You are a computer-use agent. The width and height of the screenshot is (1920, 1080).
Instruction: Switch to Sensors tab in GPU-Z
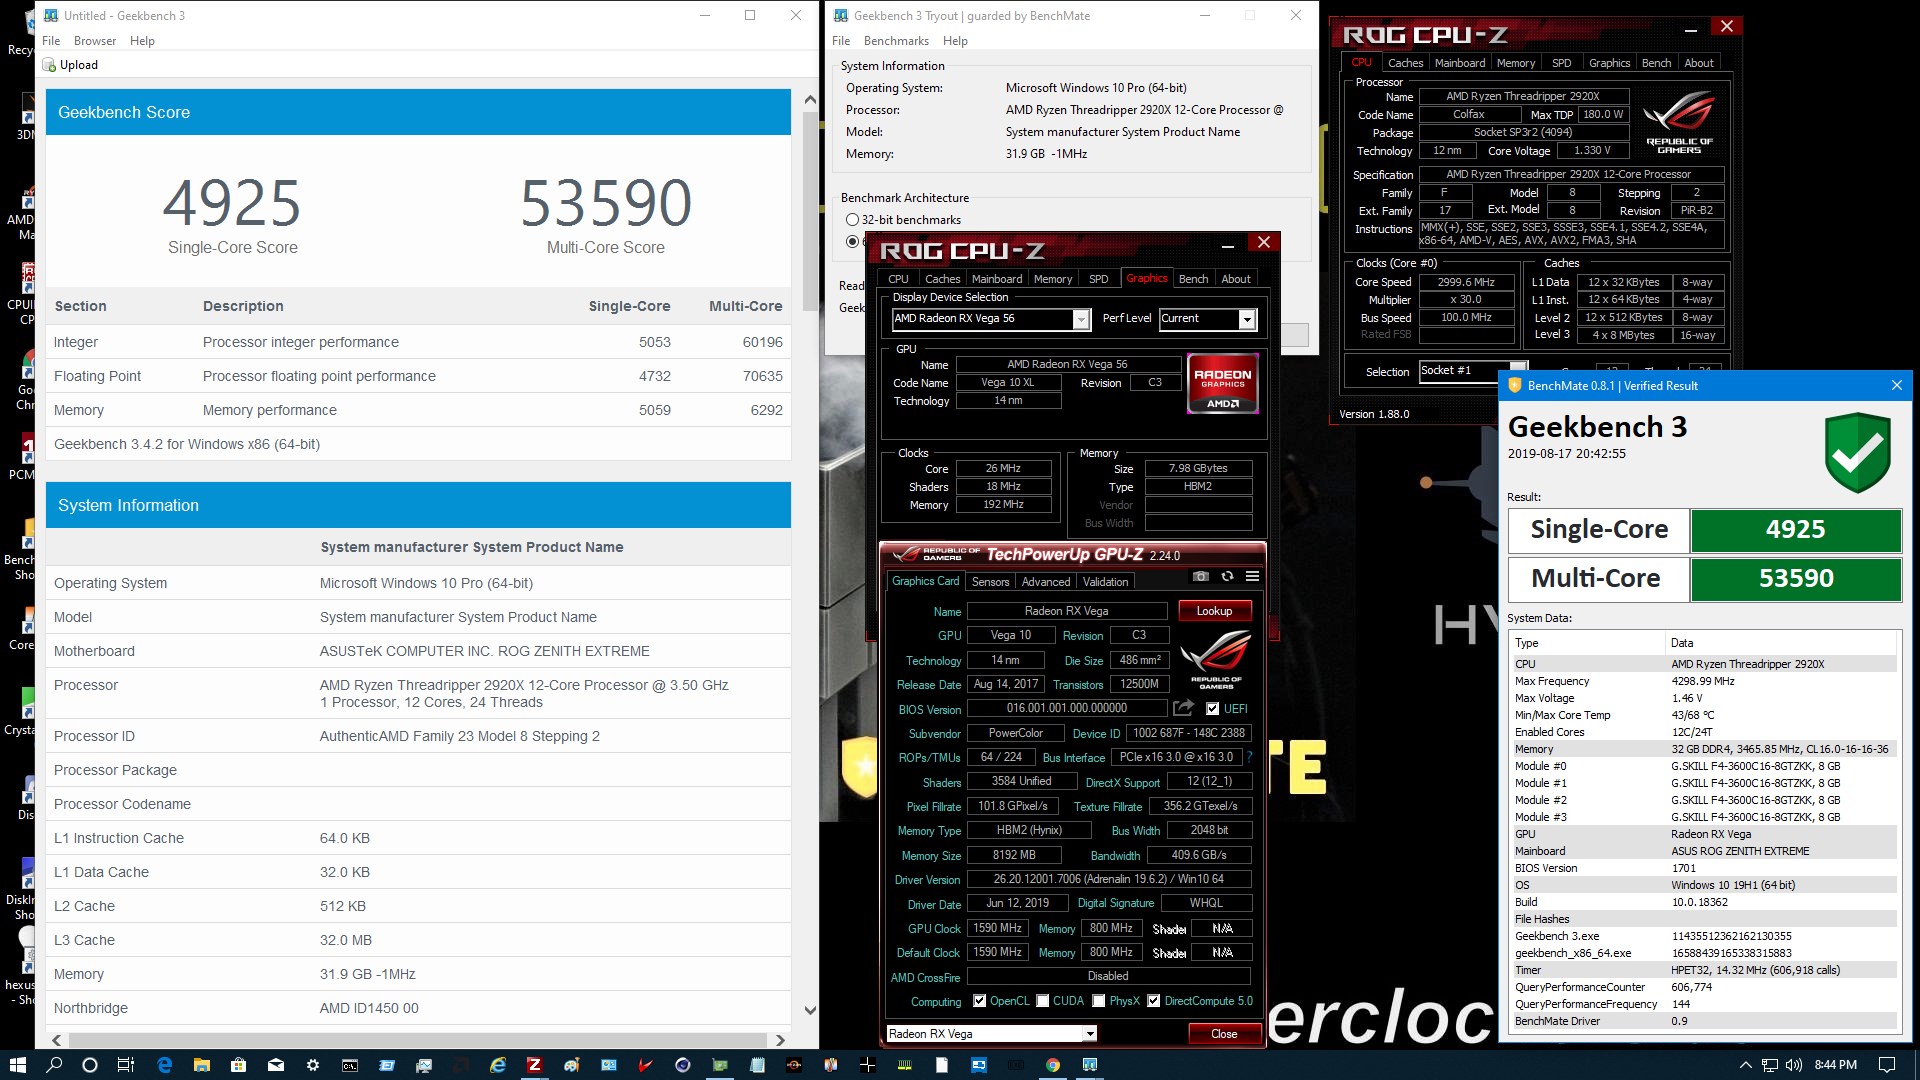pyautogui.click(x=990, y=582)
